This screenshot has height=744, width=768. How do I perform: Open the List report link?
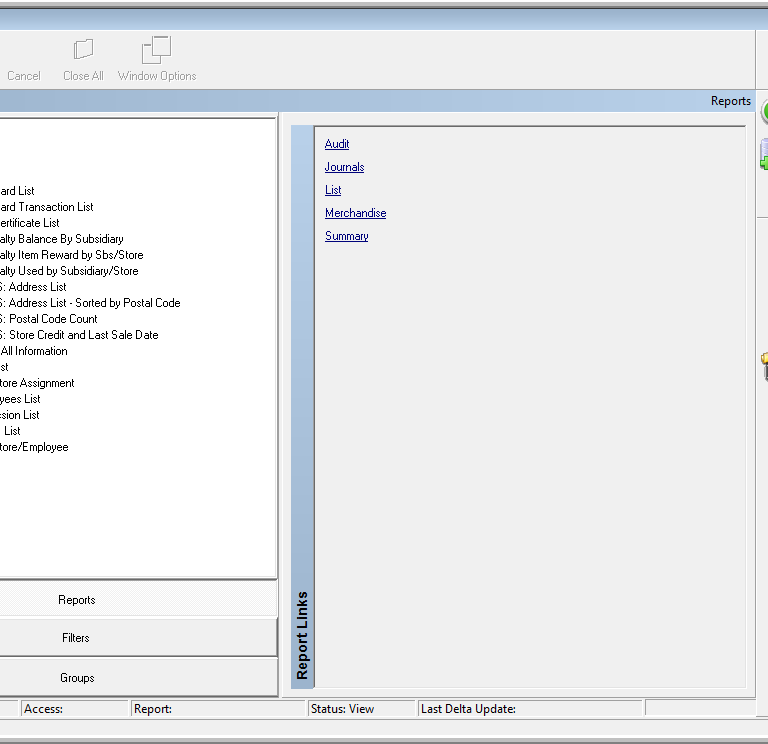click(x=333, y=190)
